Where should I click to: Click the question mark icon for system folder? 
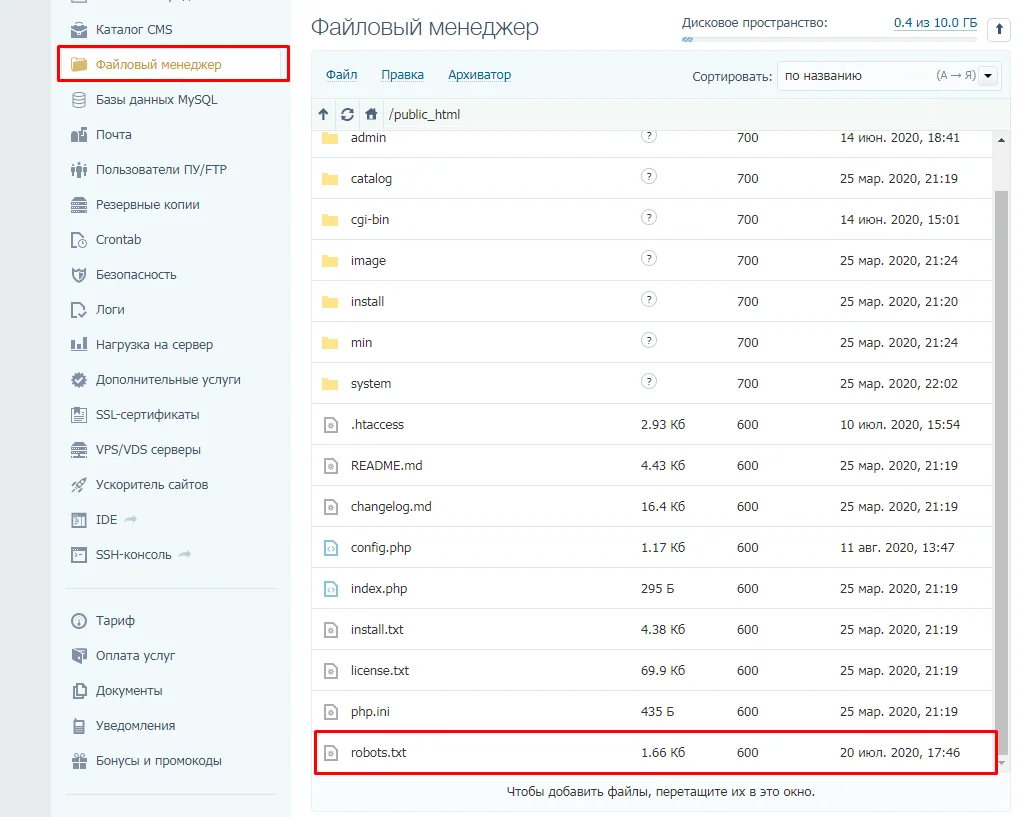tap(648, 381)
